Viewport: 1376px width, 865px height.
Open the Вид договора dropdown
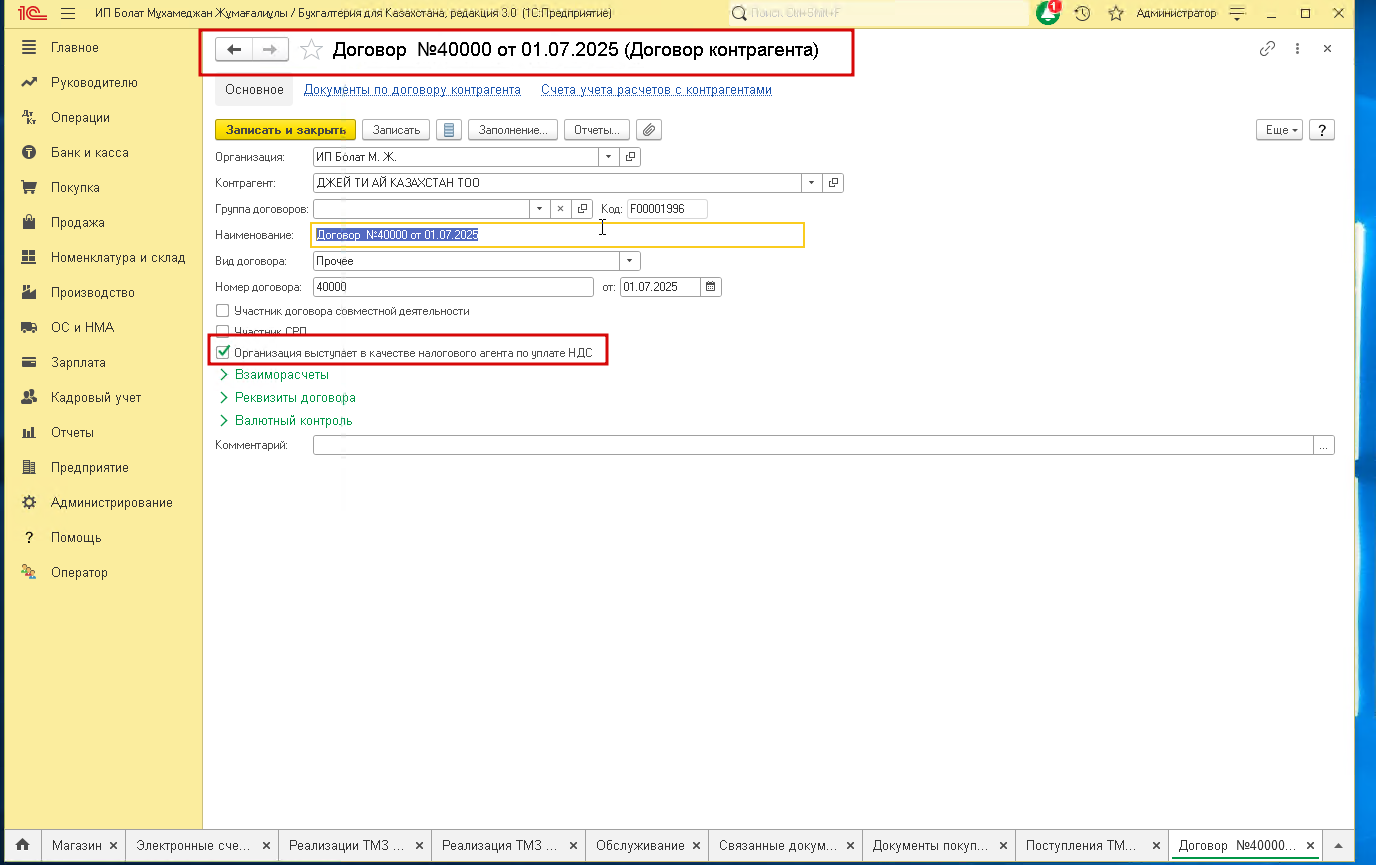[x=630, y=261]
